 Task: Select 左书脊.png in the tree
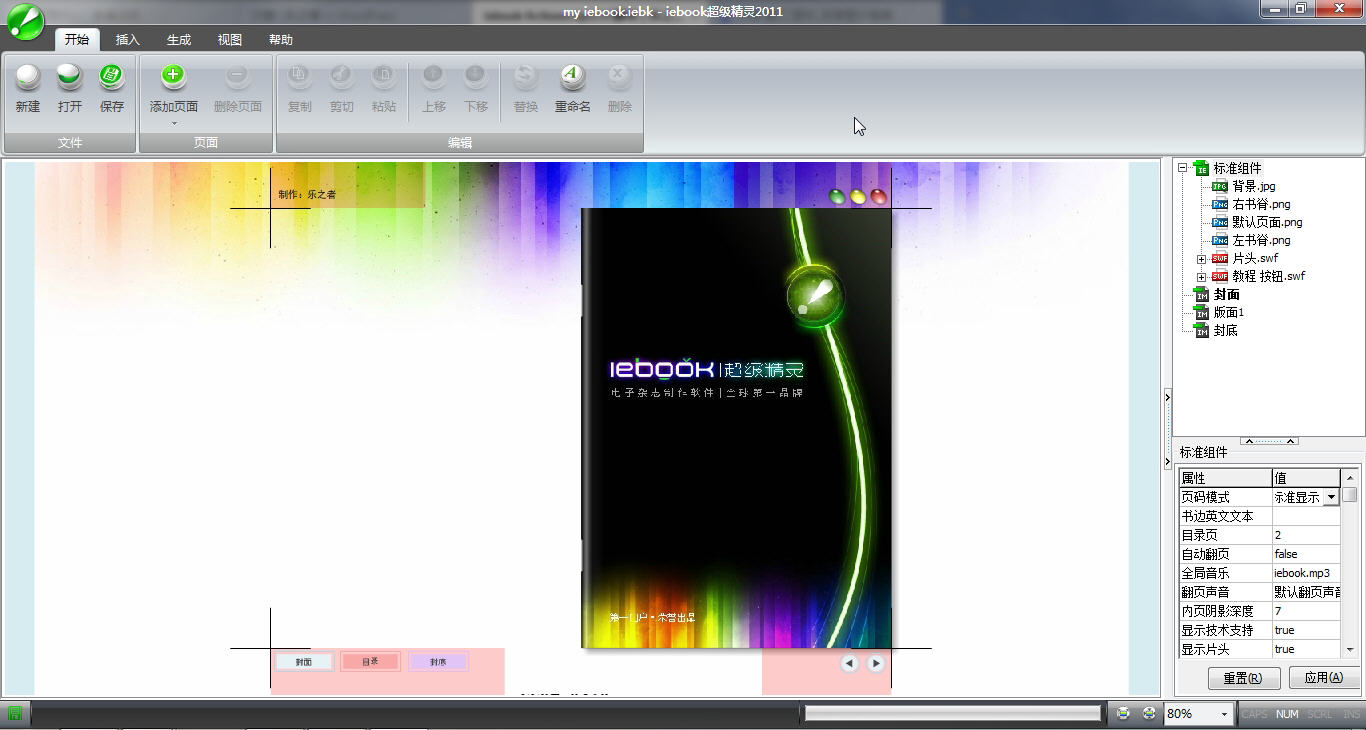click(x=1261, y=240)
